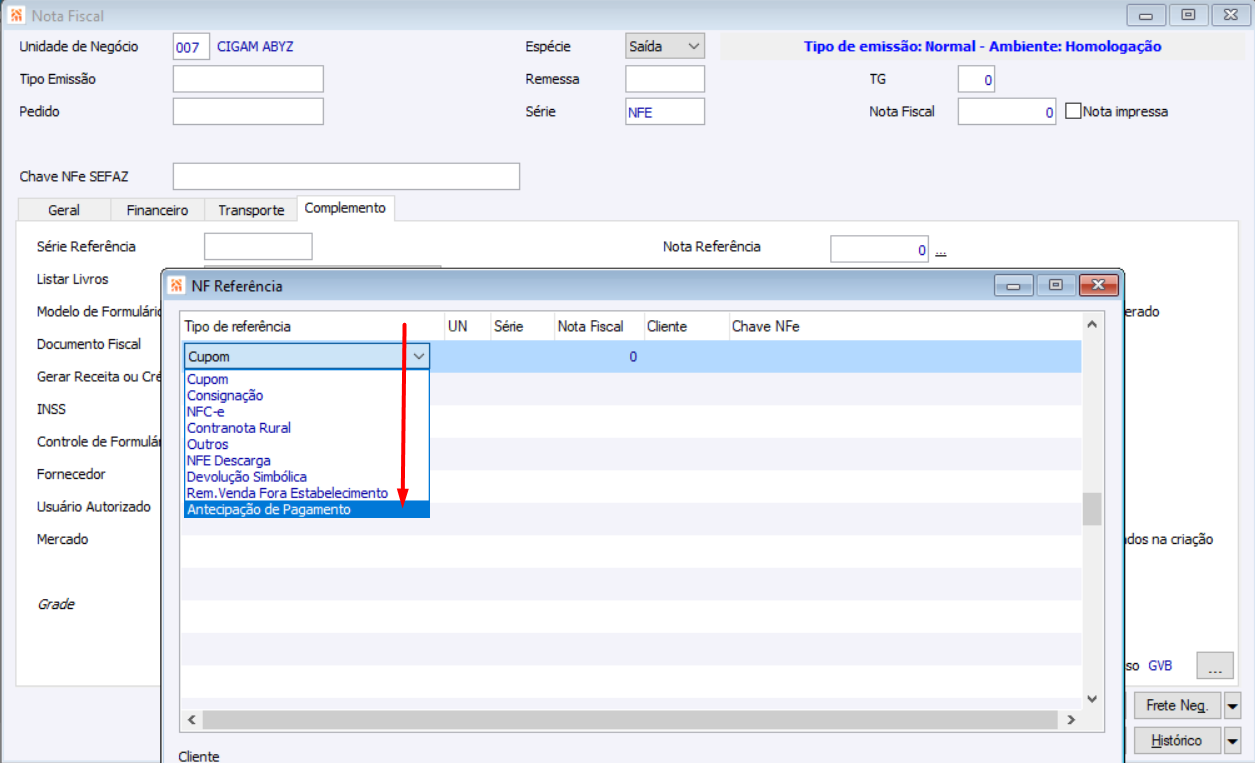This screenshot has height=763, width=1255.
Task: Click the Frete Neg. button
Action: pos(1177,705)
